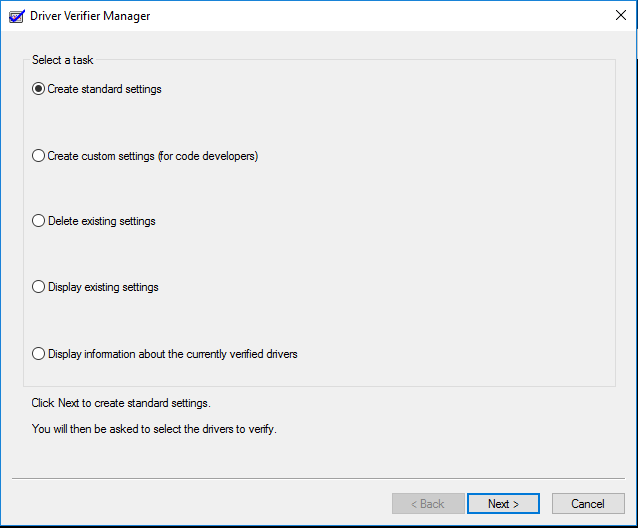This screenshot has height=528, width=638.
Task: Close the Driver Verifier Manager window
Action: [x=621, y=15]
